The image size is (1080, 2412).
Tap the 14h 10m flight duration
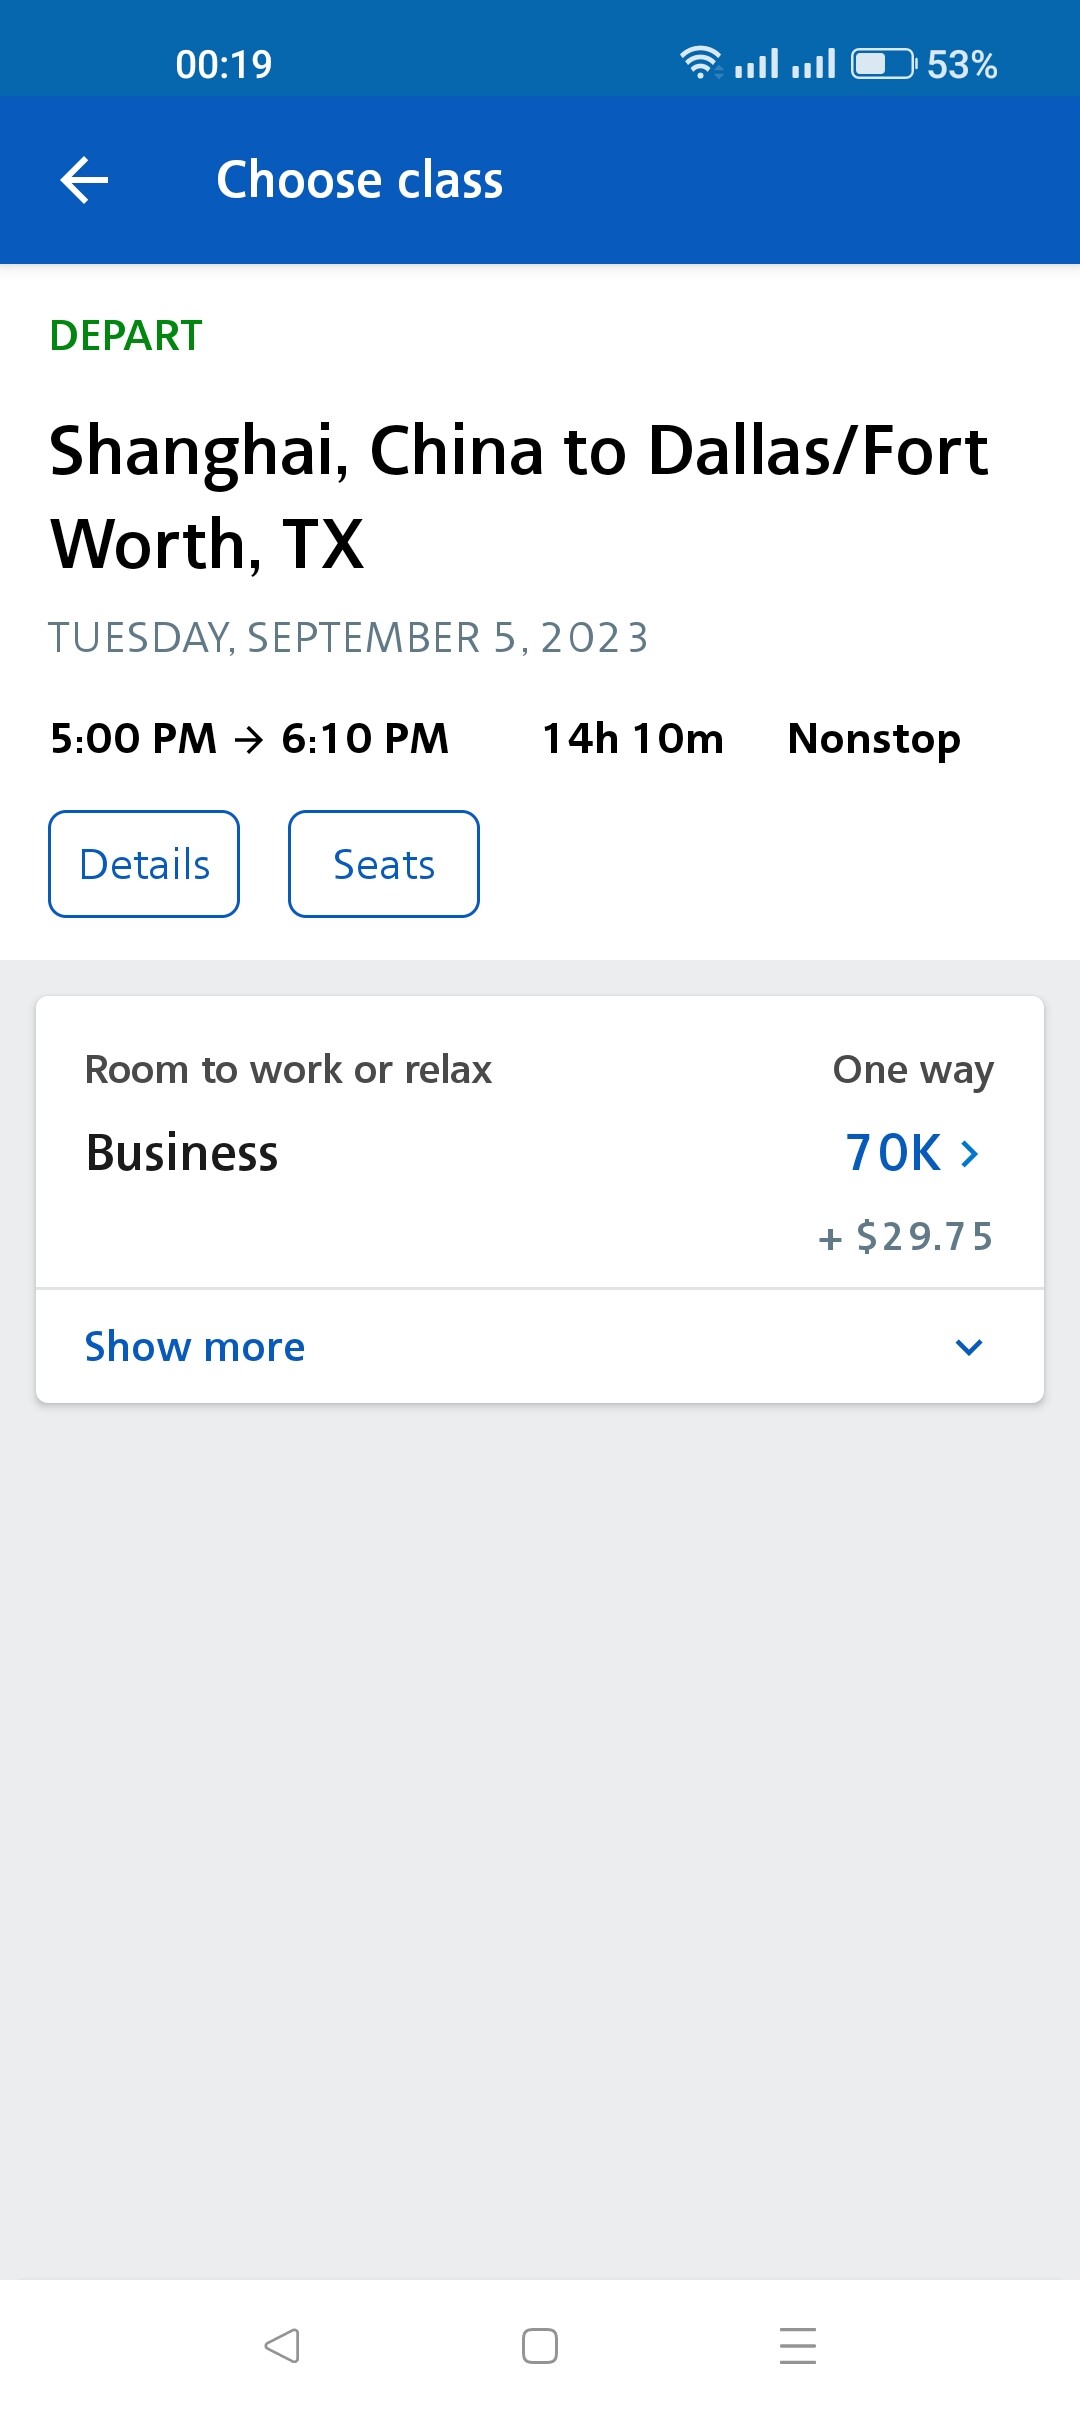[633, 739]
